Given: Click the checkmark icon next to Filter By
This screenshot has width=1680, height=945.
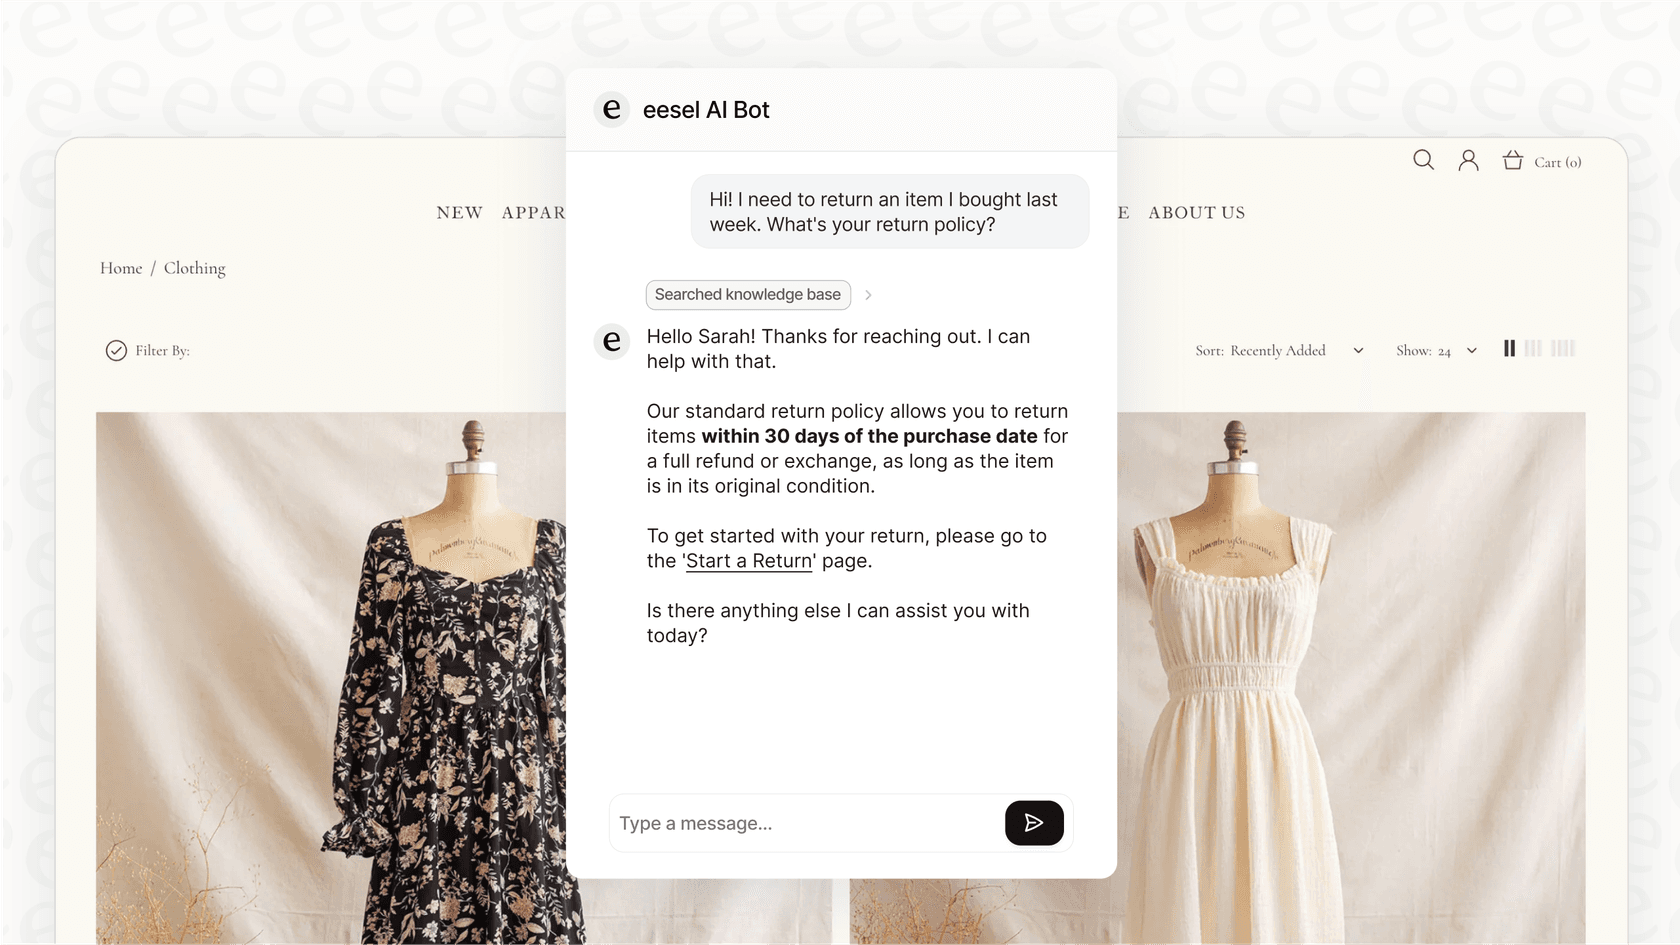Looking at the screenshot, I should (x=116, y=350).
